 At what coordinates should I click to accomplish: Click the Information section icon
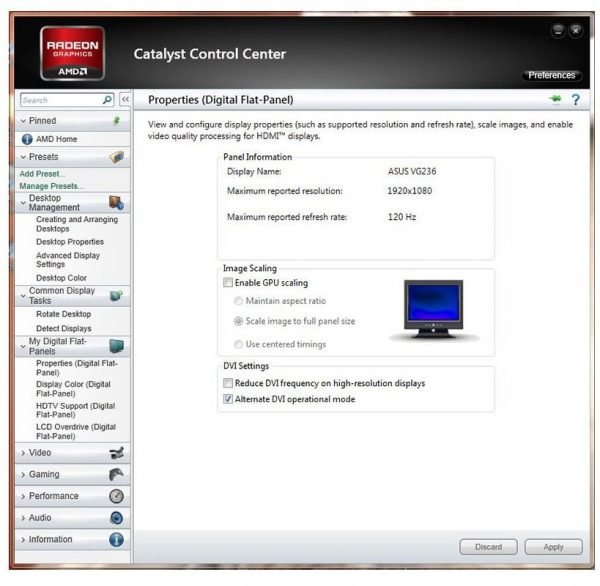[116, 540]
